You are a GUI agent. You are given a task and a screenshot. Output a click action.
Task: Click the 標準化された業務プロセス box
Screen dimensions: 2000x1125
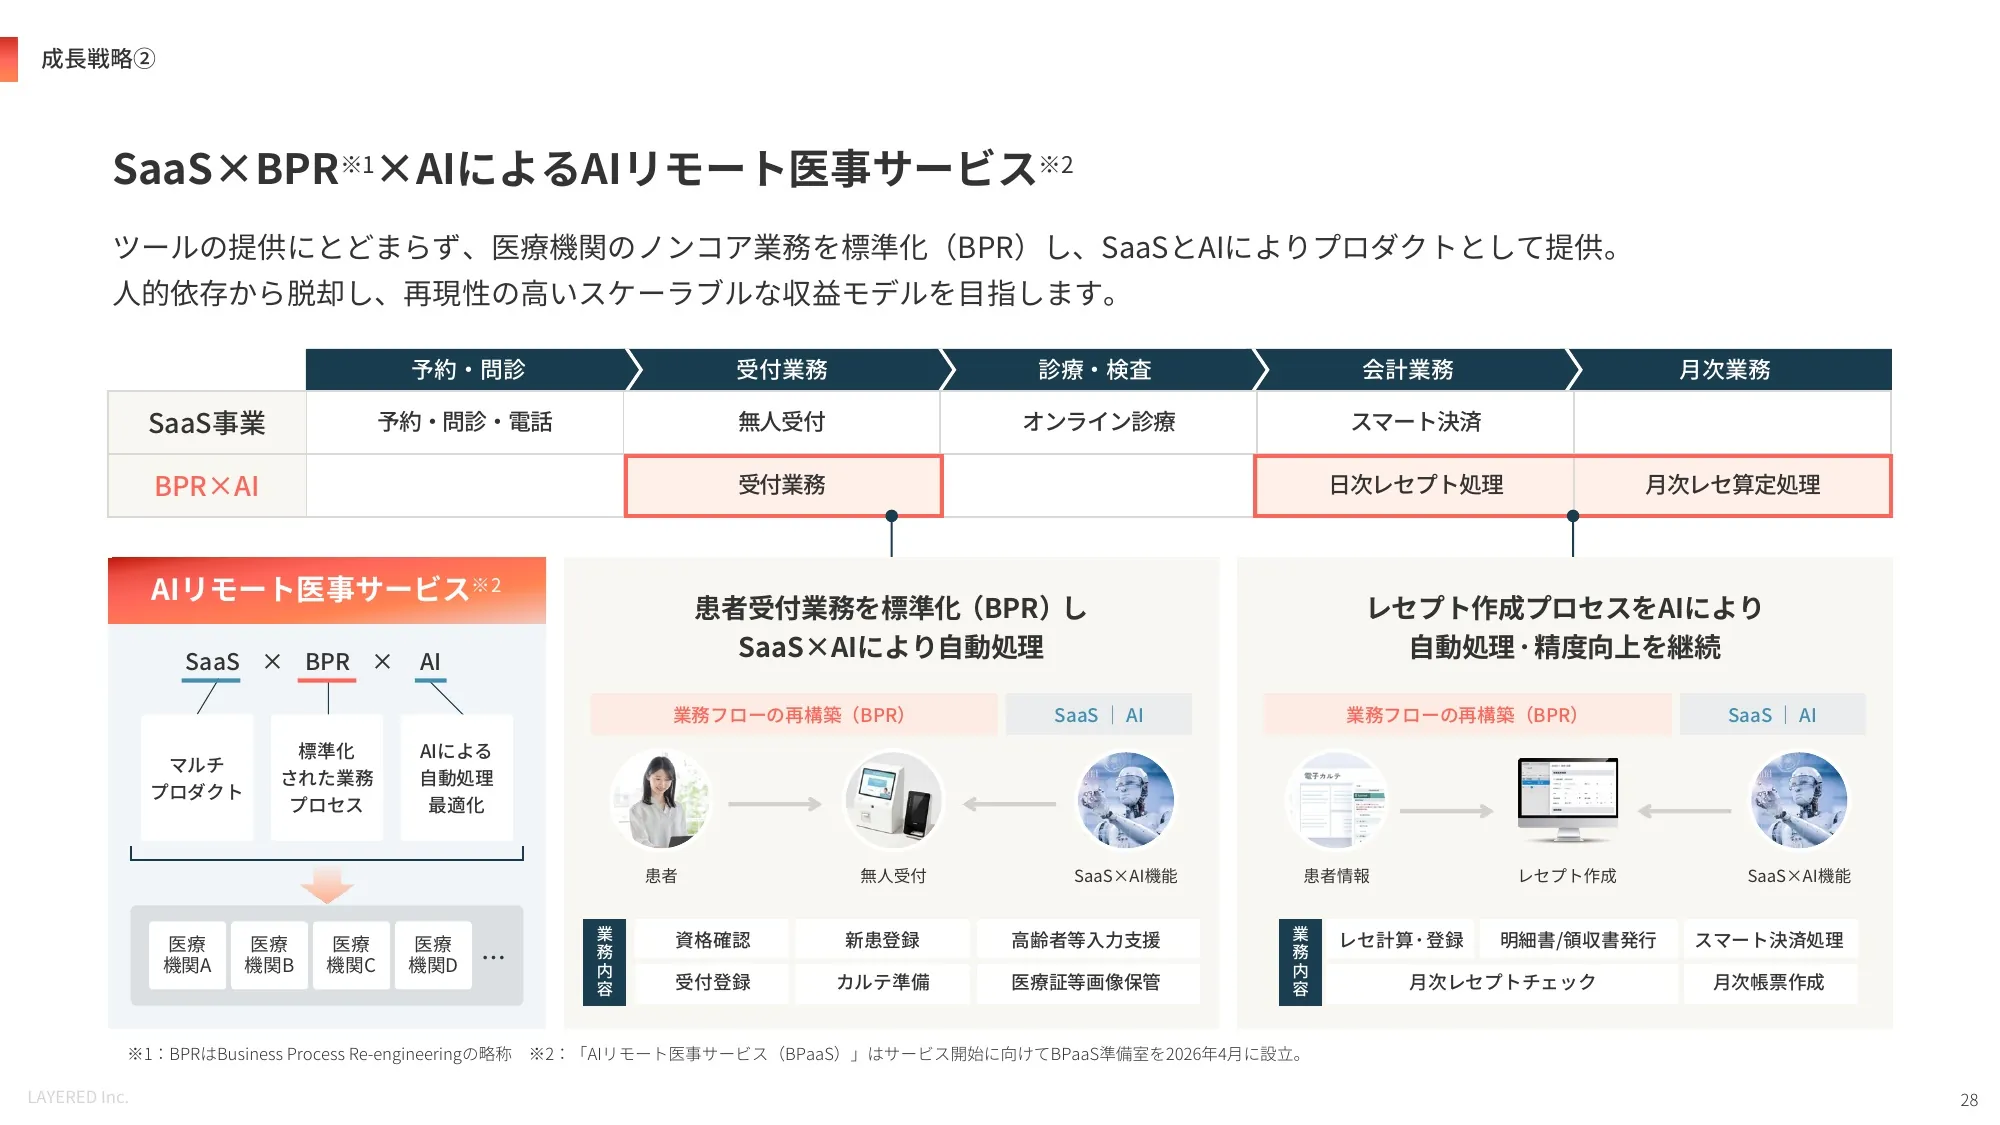[x=327, y=778]
